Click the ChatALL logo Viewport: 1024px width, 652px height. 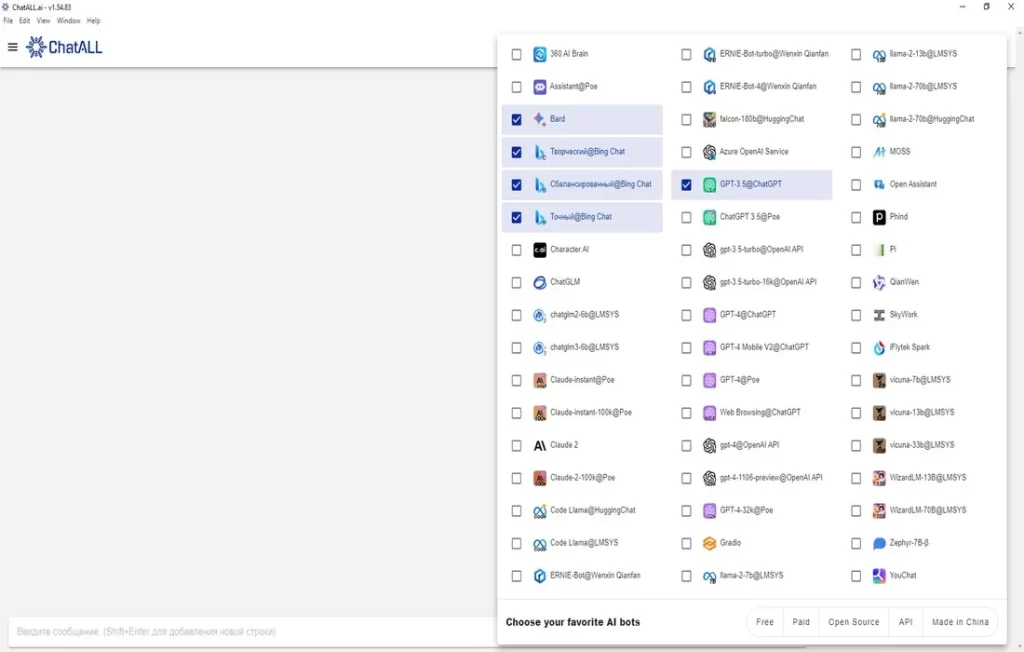click(x=64, y=47)
